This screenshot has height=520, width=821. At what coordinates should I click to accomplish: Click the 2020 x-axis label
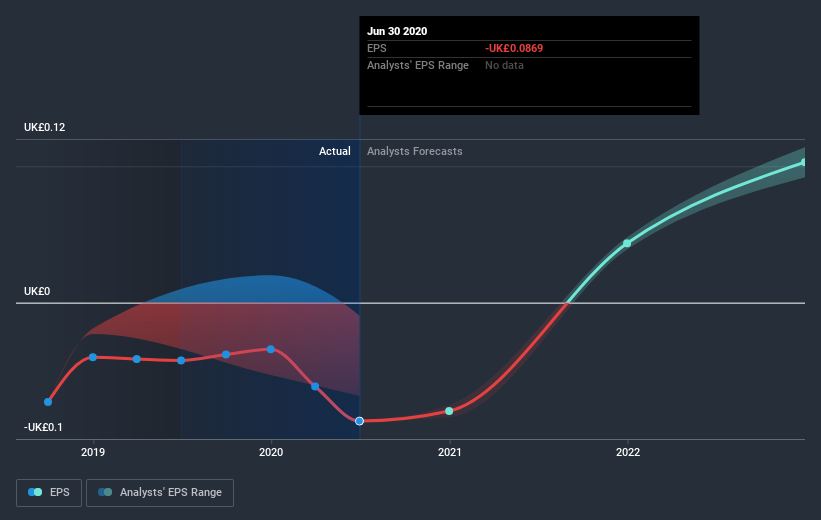271,452
